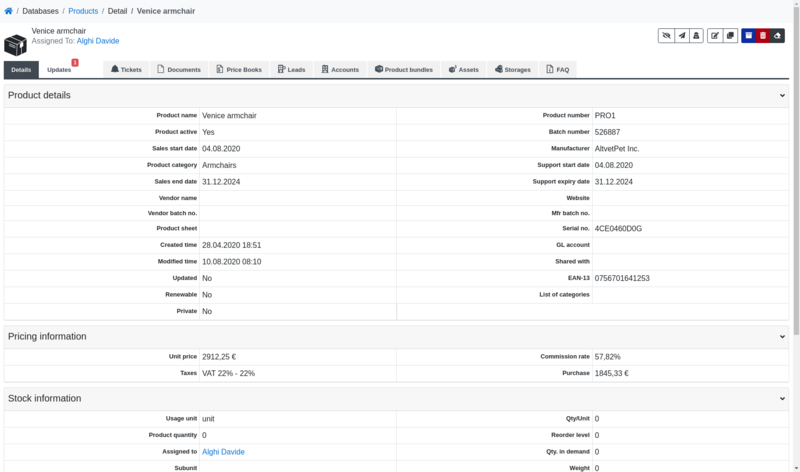Click the Venice armchair product box image
This screenshot has width=800, height=472.
coord(16,45)
